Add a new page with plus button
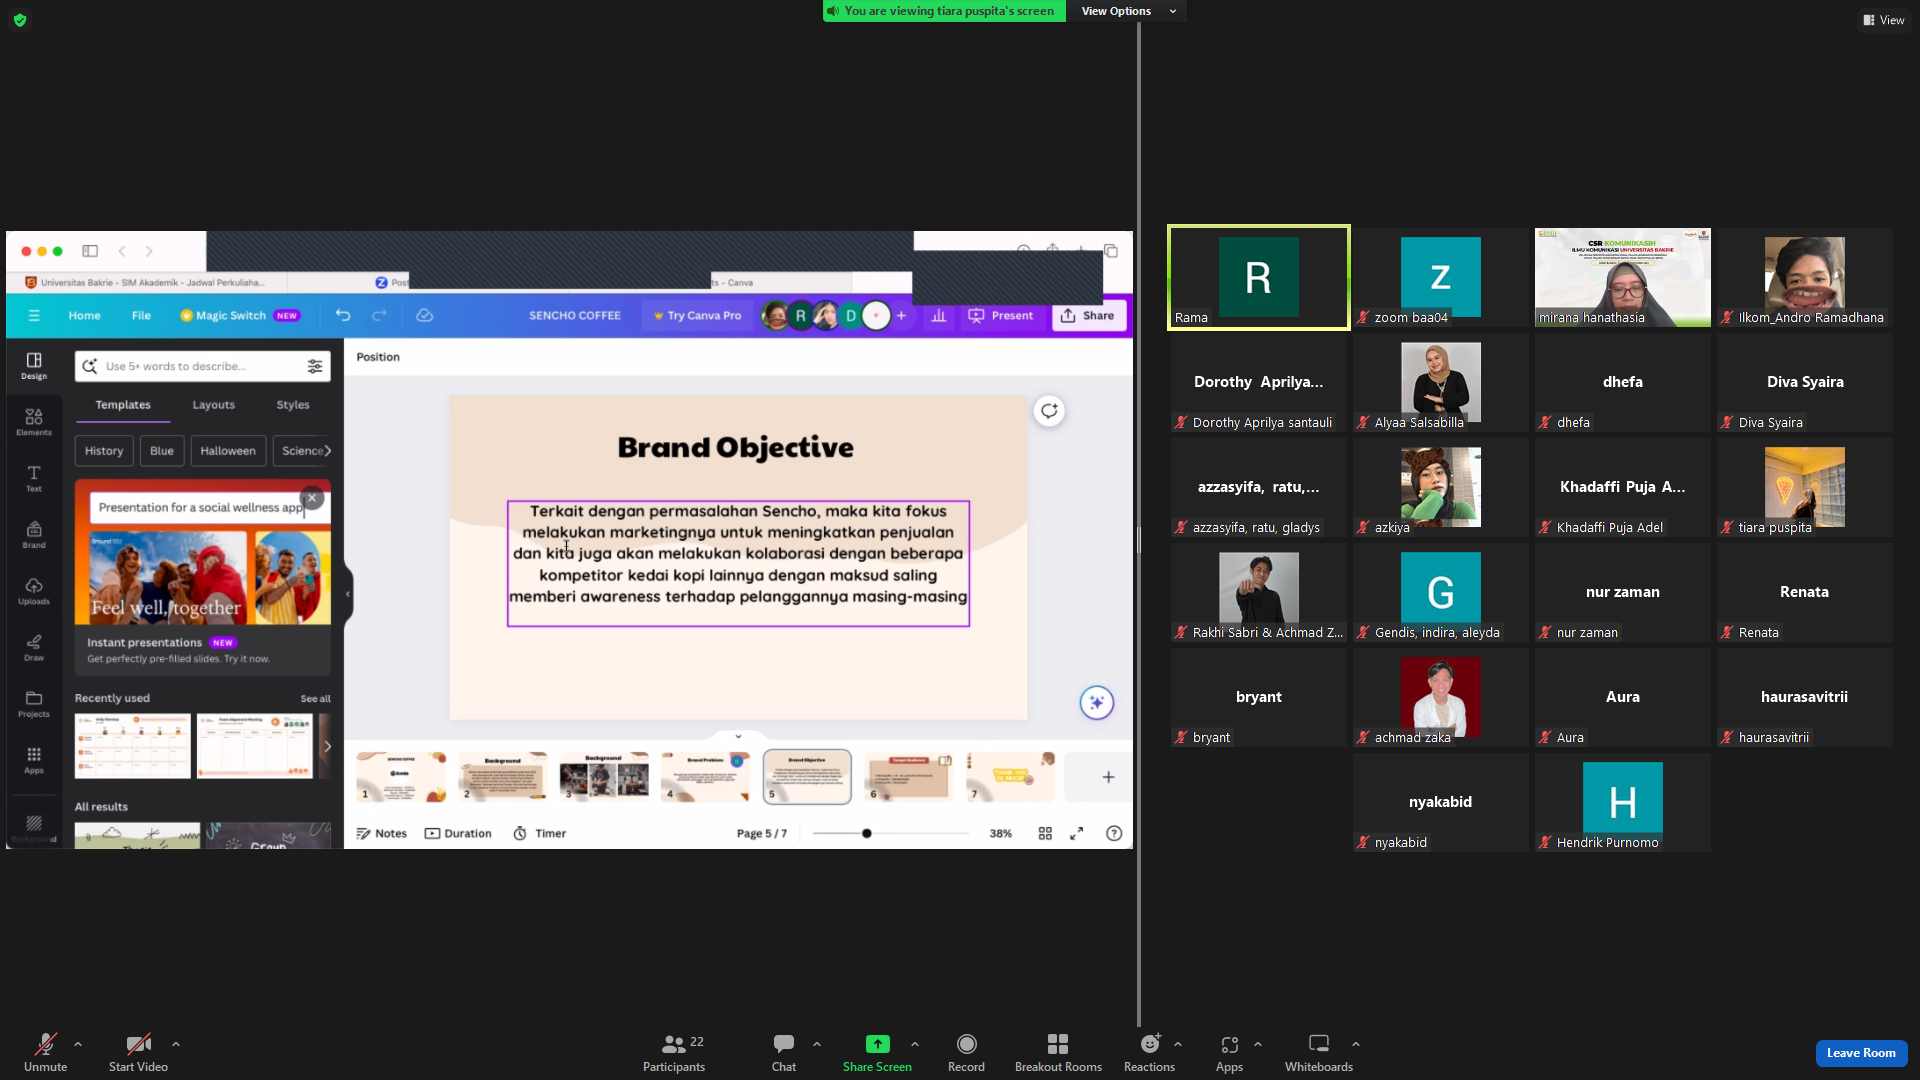The height and width of the screenshot is (1080, 1920). (x=1108, y=778)
